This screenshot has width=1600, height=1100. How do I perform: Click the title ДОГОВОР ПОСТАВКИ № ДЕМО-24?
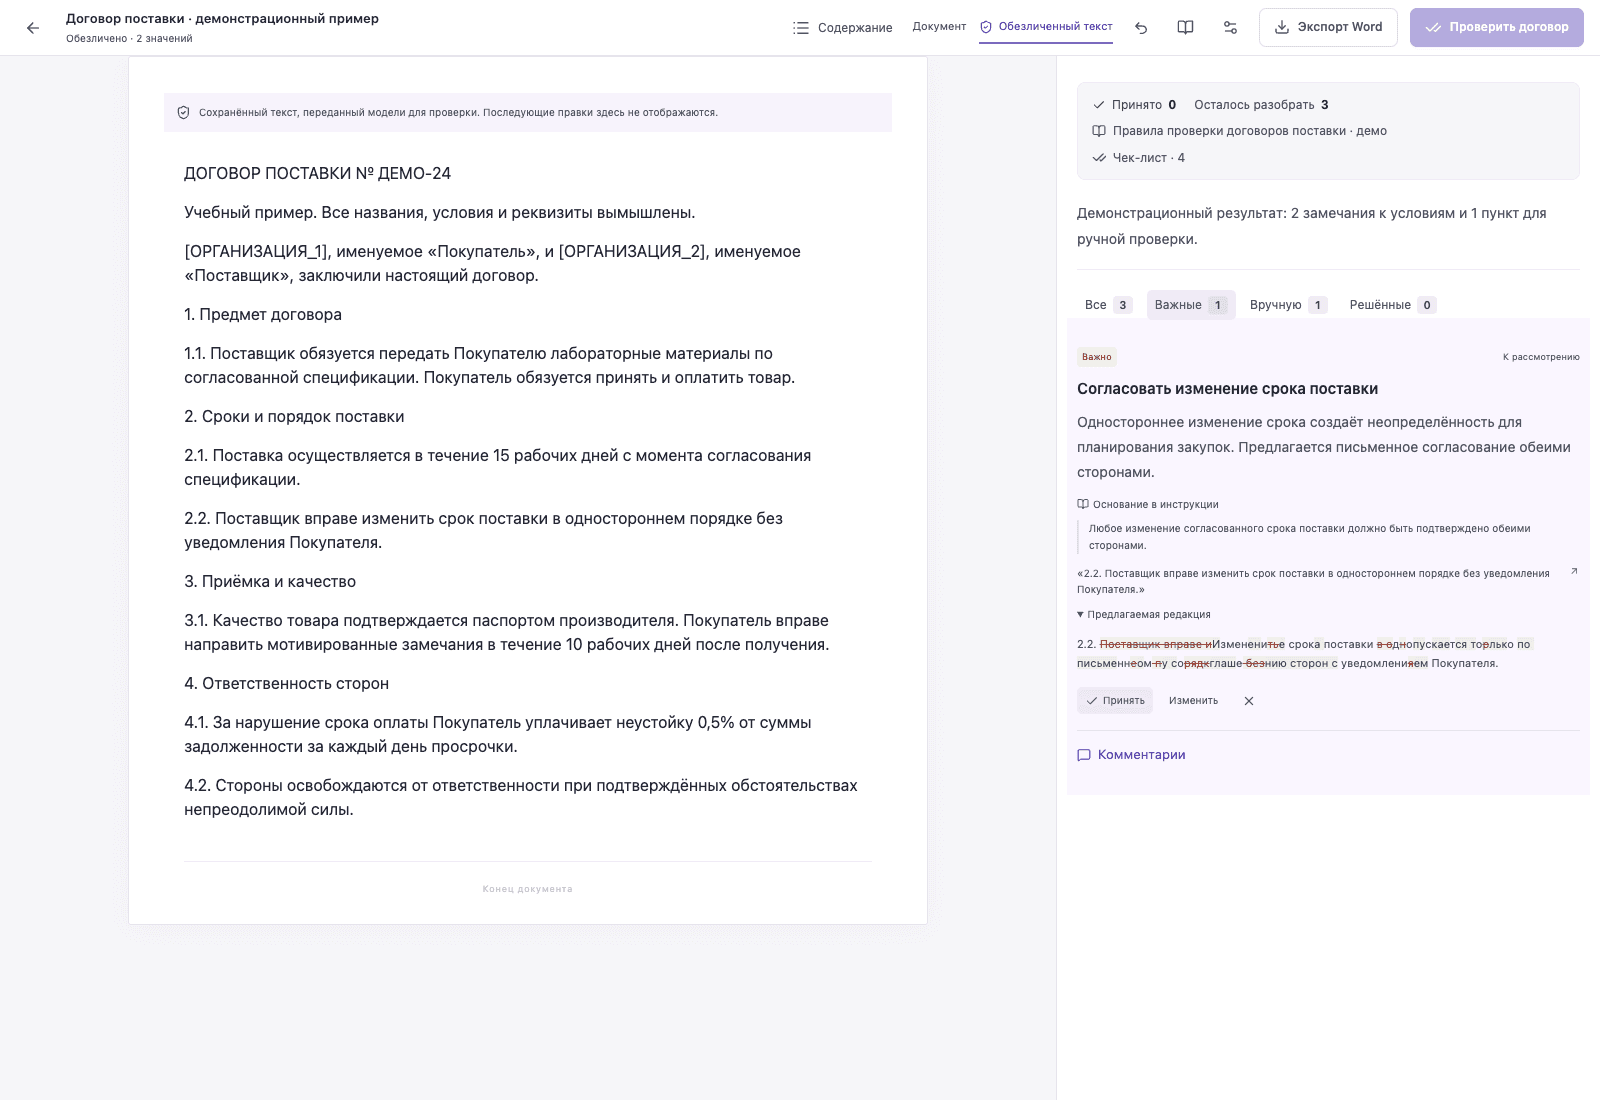tap(317, 174)
